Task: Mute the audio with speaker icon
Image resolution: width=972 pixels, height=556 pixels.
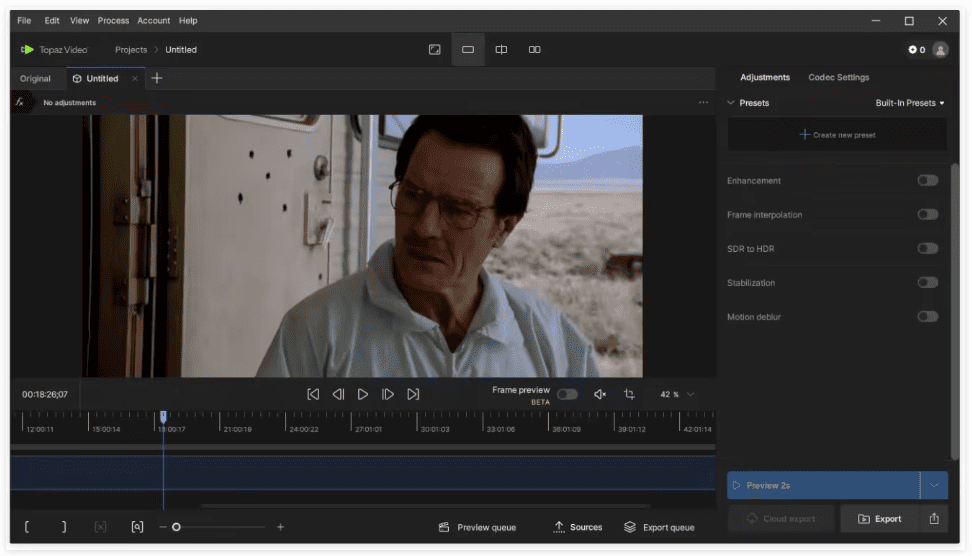Action: click(x=599, y=394)
